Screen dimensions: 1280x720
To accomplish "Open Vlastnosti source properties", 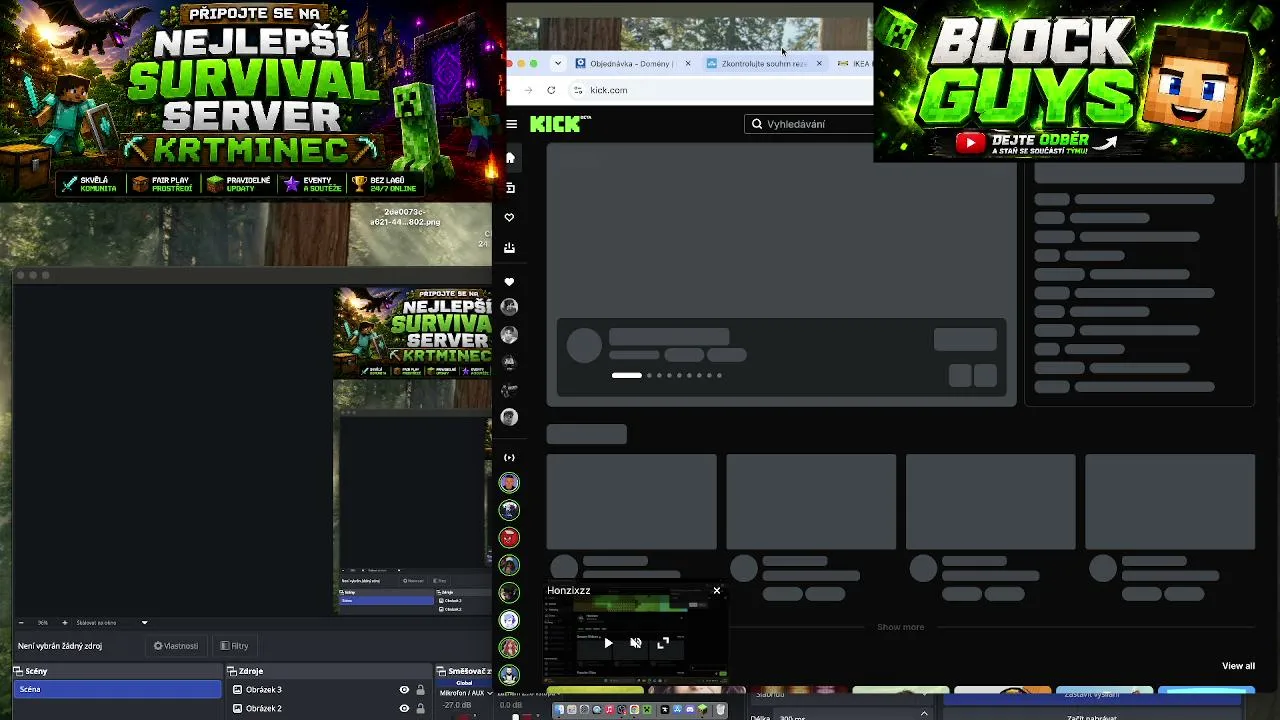I will (x=176, y=646).
